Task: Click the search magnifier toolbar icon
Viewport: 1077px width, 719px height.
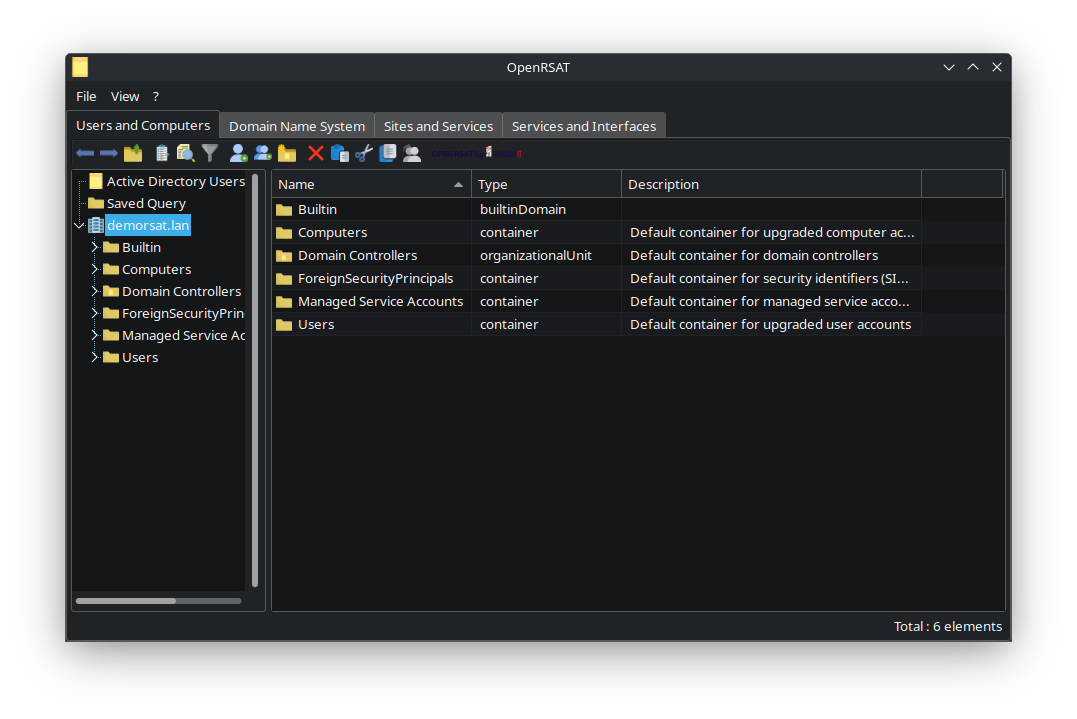Action: coord(186,153)
